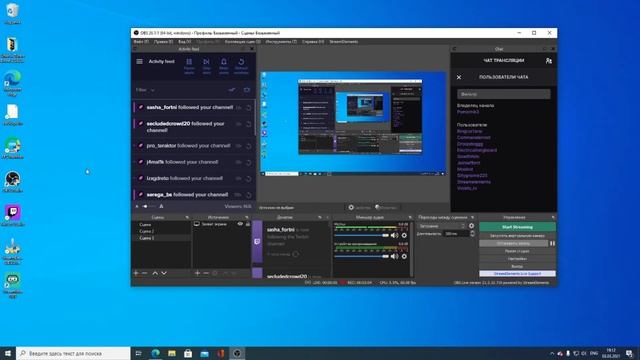
Task: Open source properties gear in Sources panel
Action: 215,273
